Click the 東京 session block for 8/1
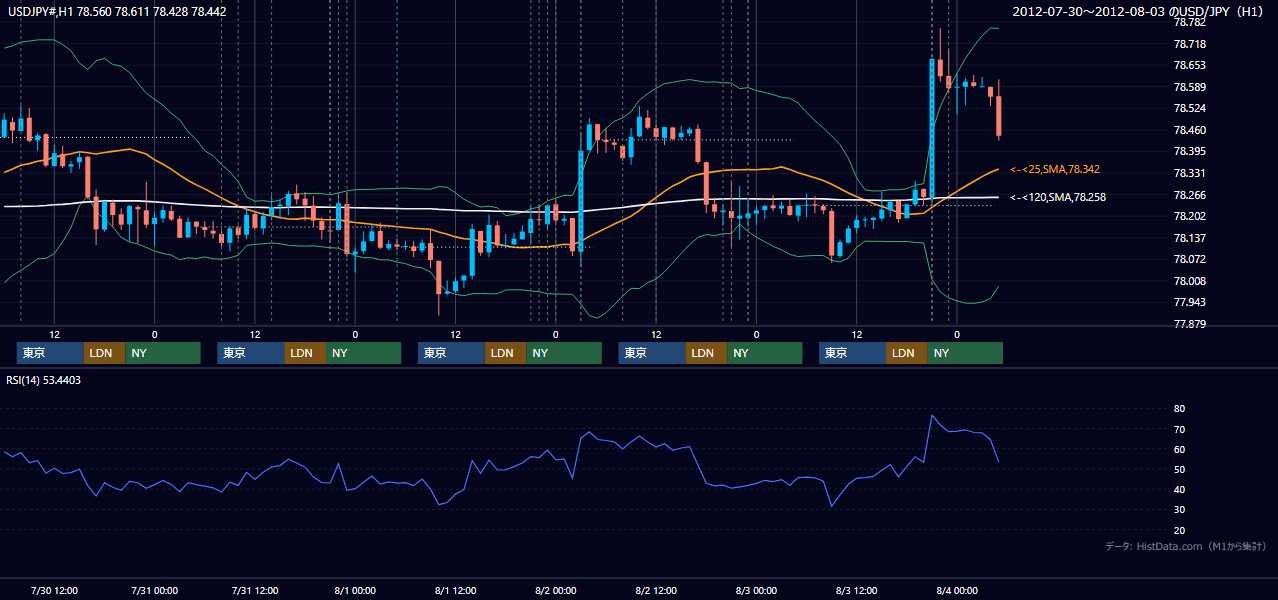 click(451, 353)
